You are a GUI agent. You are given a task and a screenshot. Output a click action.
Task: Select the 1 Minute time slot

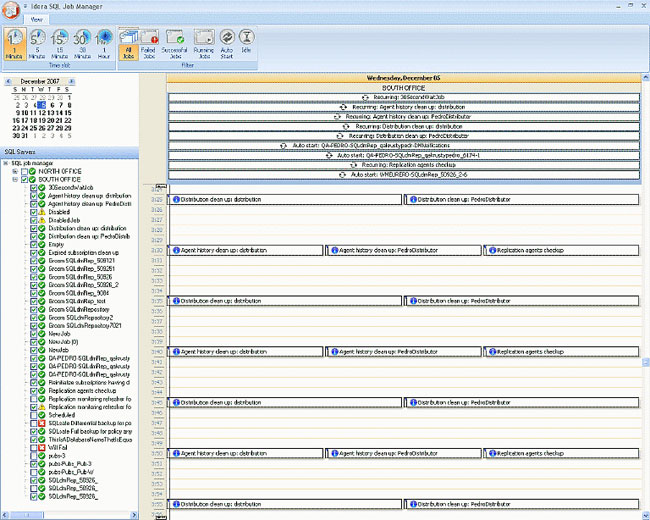pyautogui.click(x=15, y=44)
